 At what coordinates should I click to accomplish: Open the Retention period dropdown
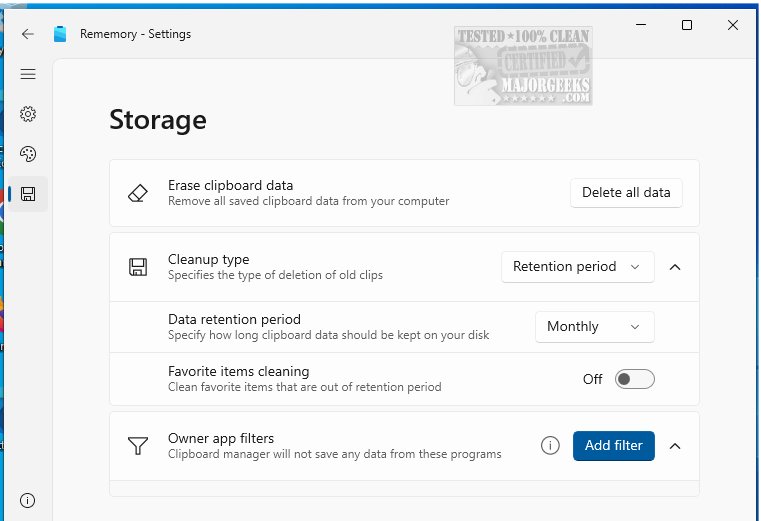click(577, 267)
